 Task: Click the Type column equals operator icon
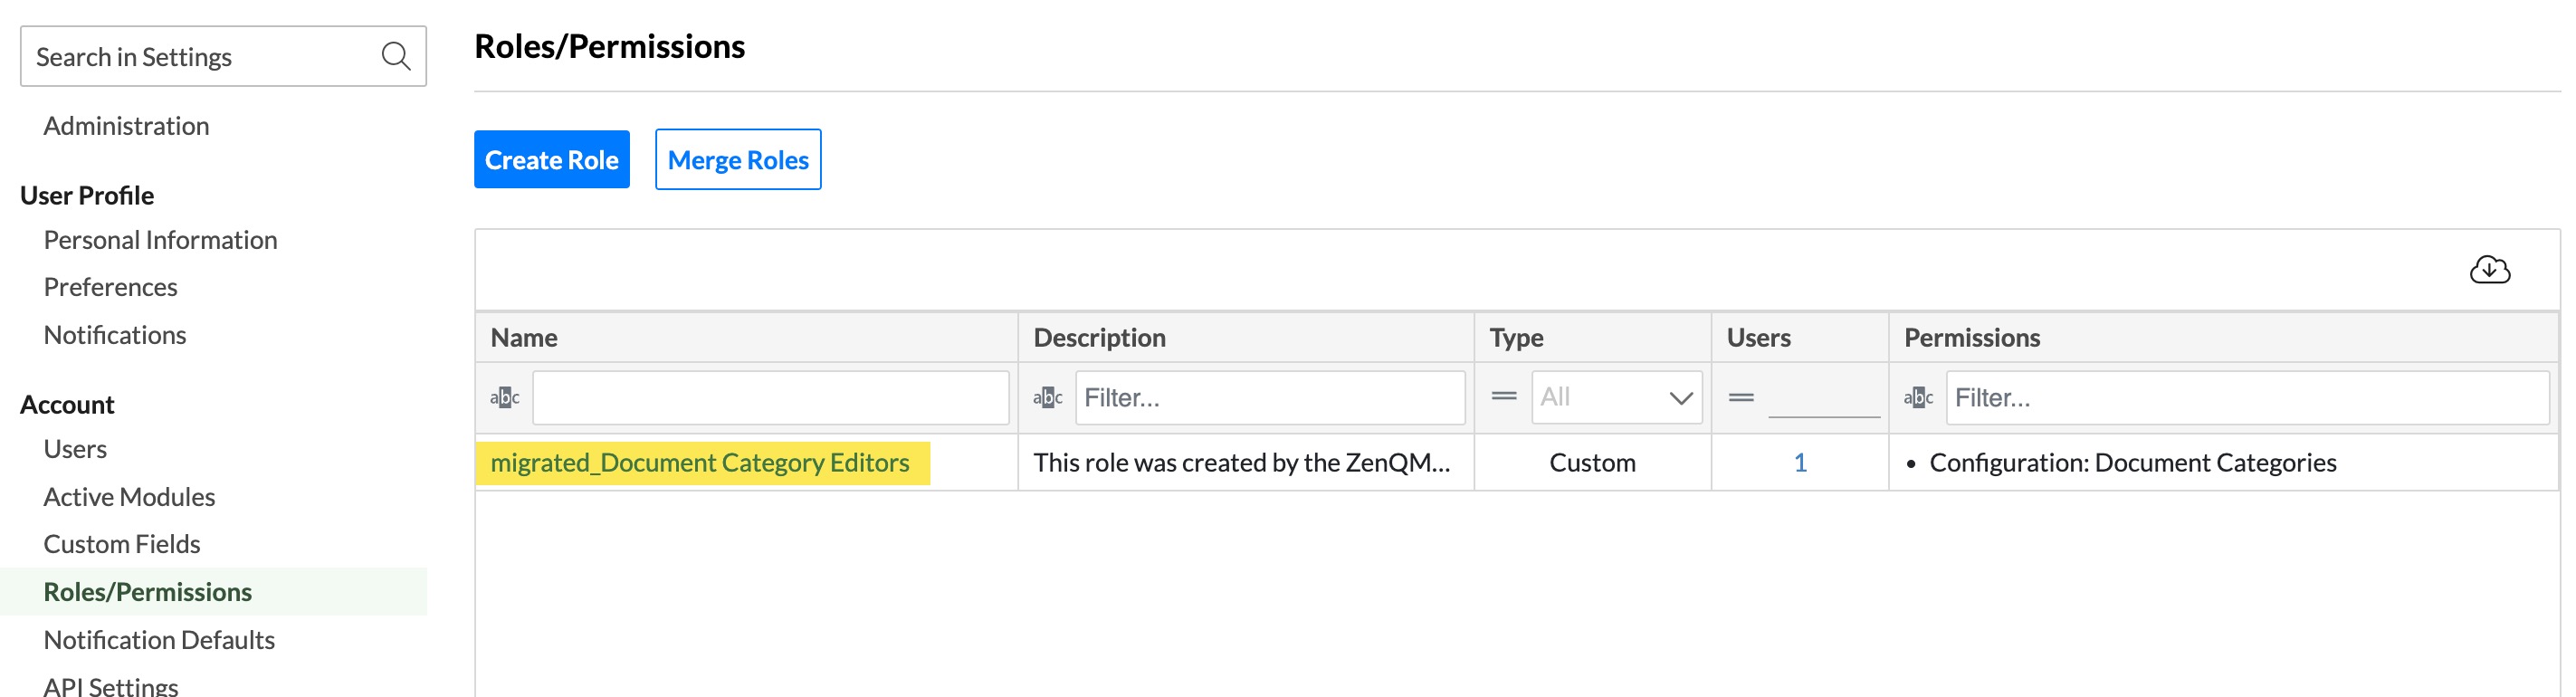pos(1503,396)
